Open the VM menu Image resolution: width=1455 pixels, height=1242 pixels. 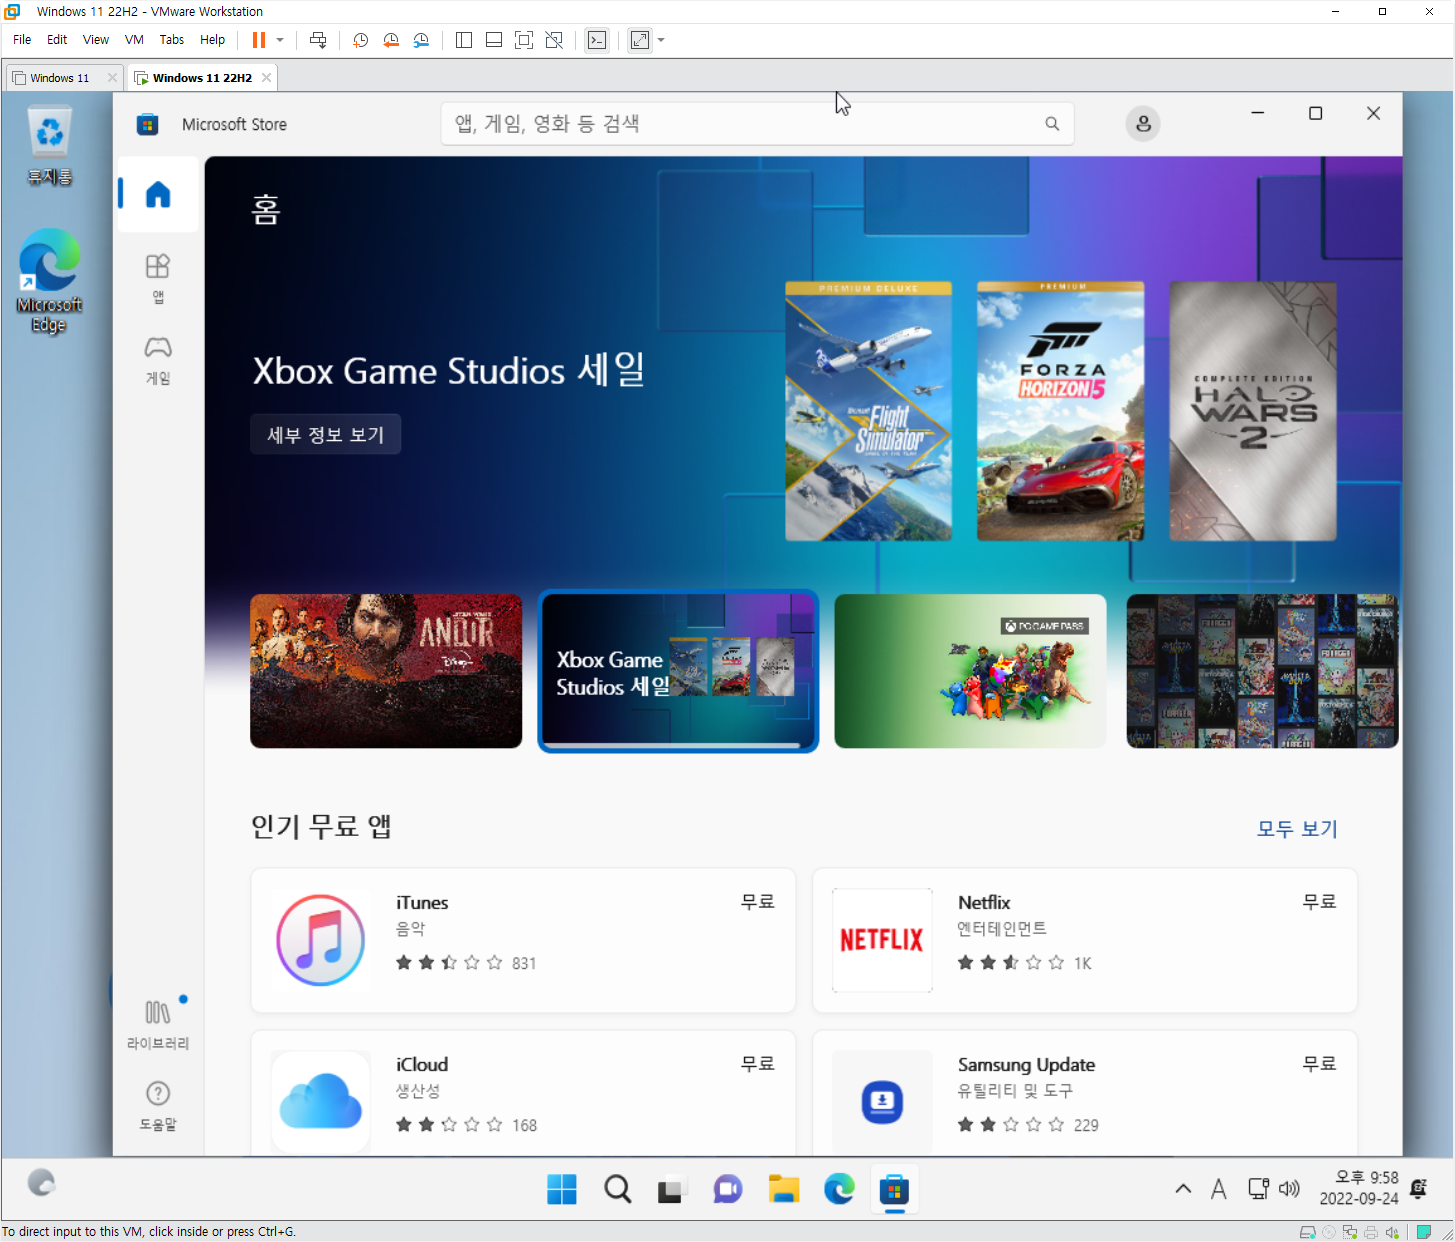click(x=134, y=40)
